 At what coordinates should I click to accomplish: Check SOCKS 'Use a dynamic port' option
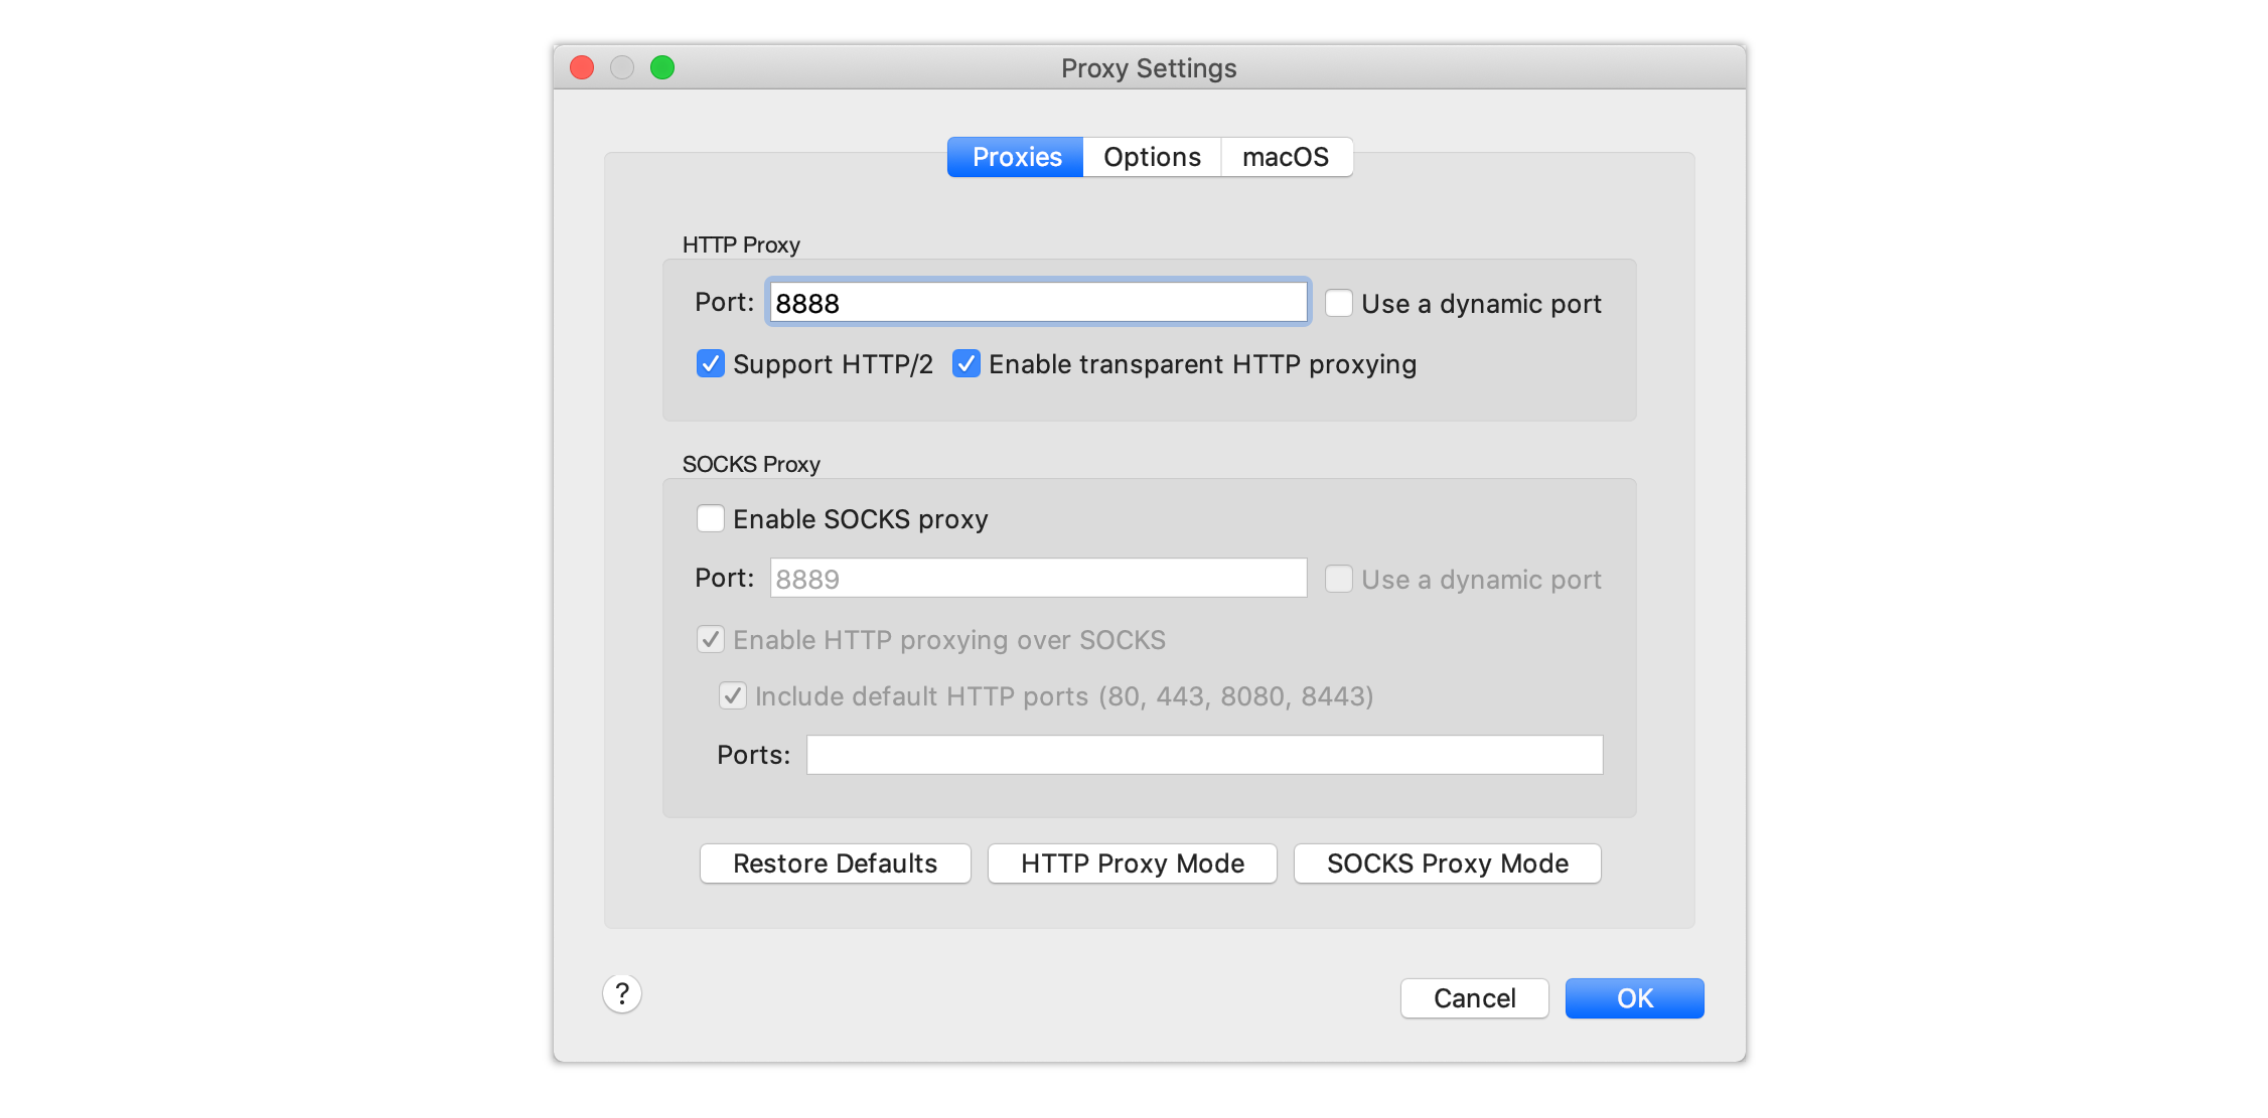(x=1338, y=579)
